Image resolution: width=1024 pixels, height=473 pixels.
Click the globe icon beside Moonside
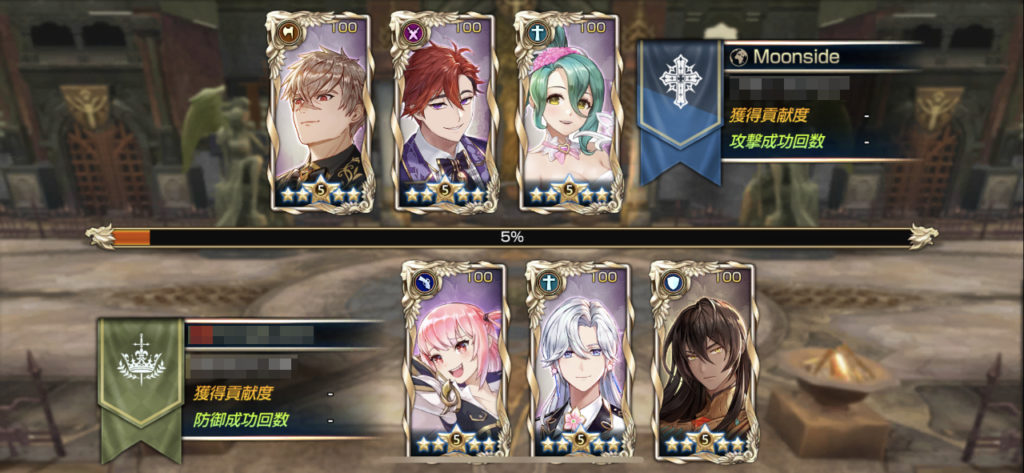tap(738, 56)
